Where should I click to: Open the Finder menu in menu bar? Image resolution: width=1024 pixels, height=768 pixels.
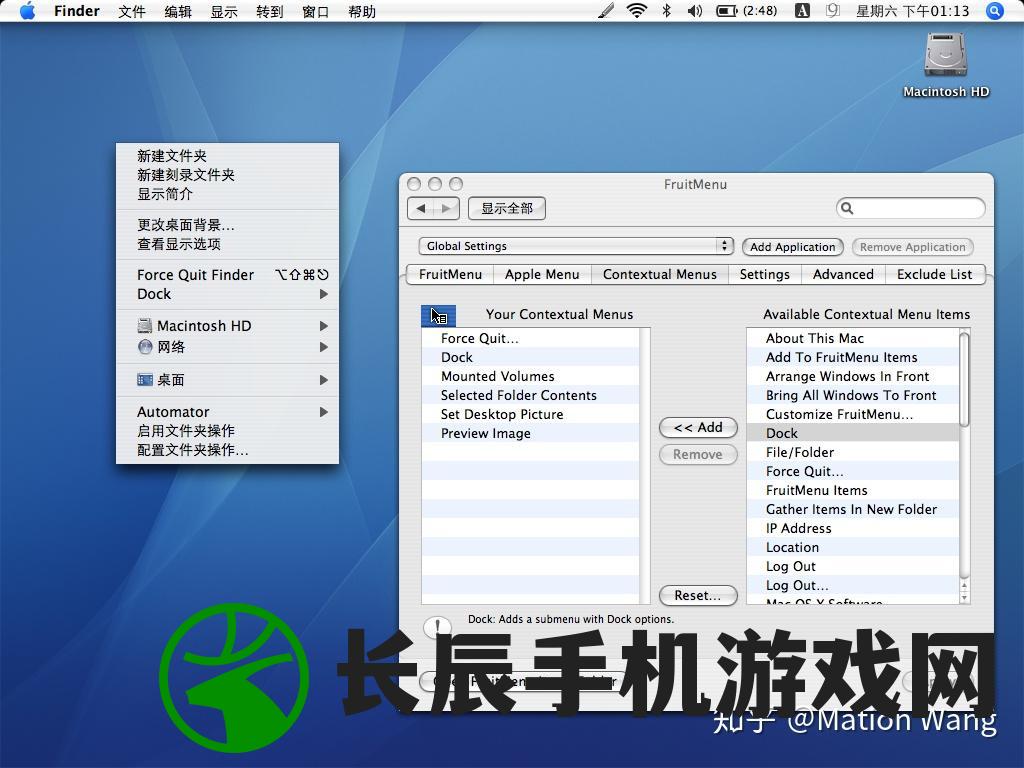tap(77, 11)
